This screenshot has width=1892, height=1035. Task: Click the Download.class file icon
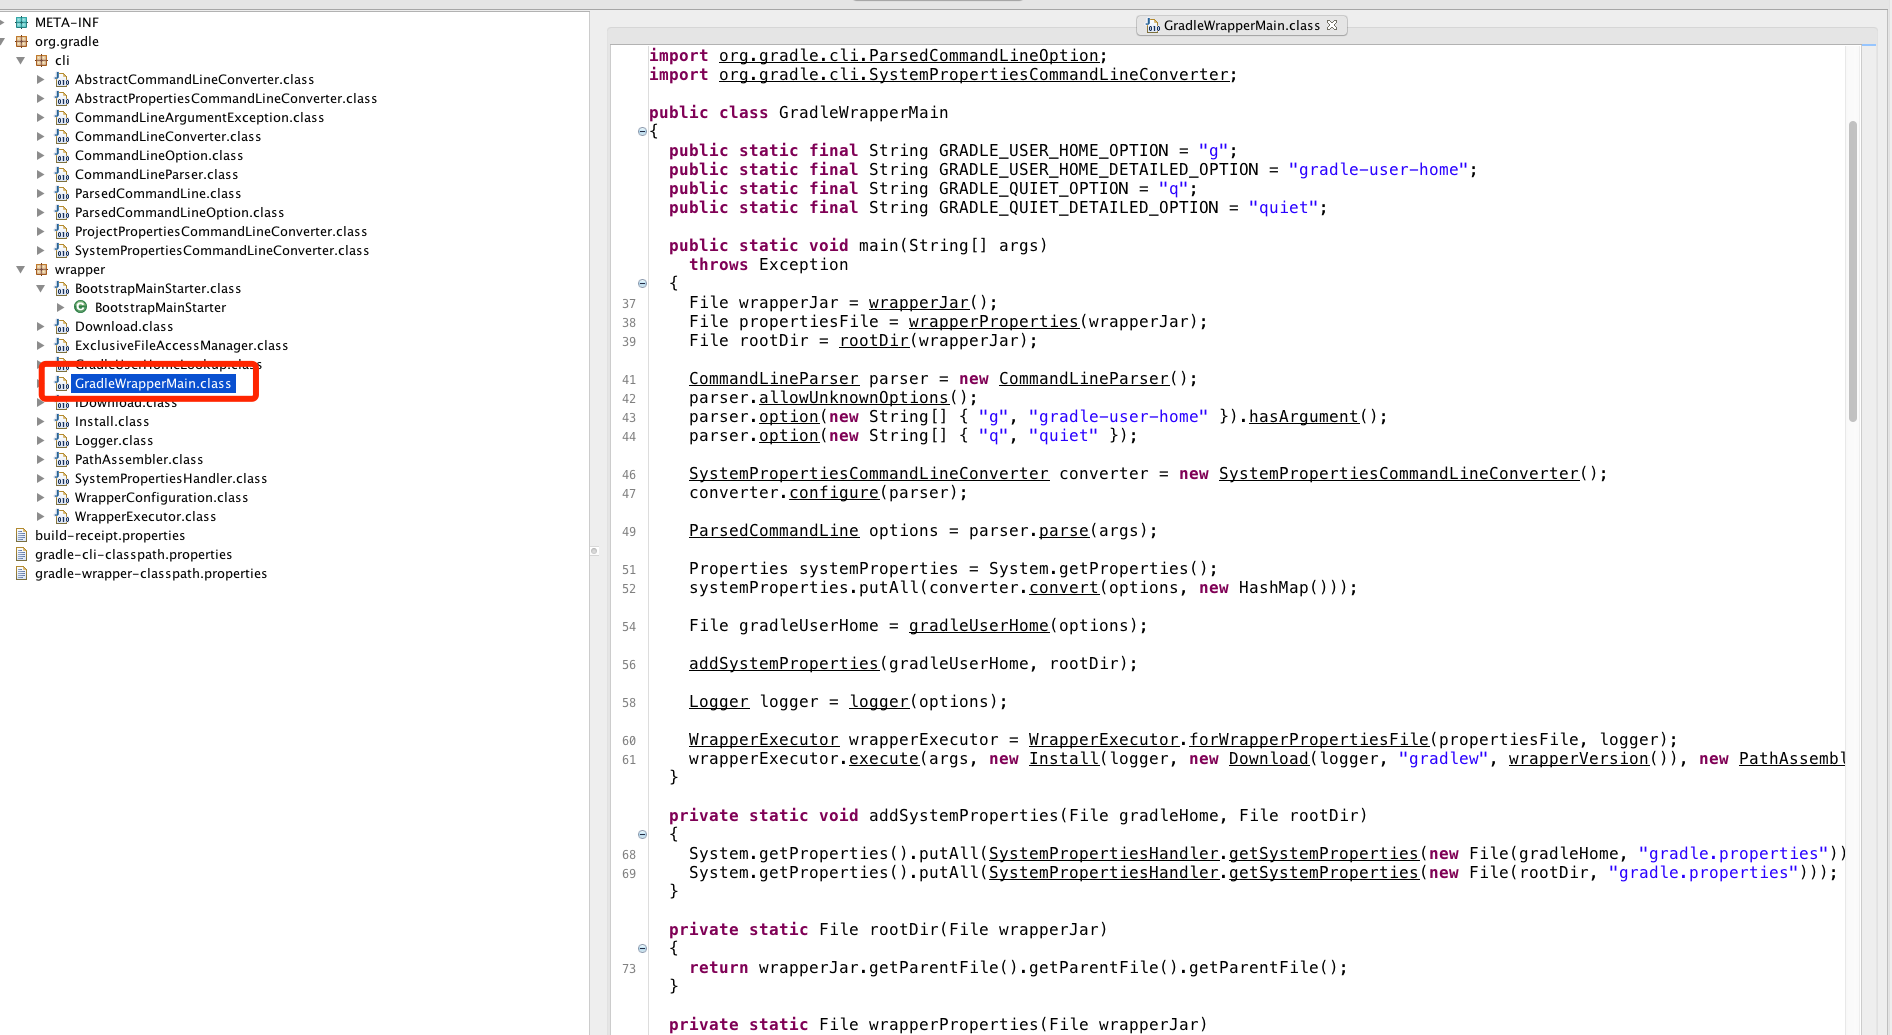(x=62, y=326)
